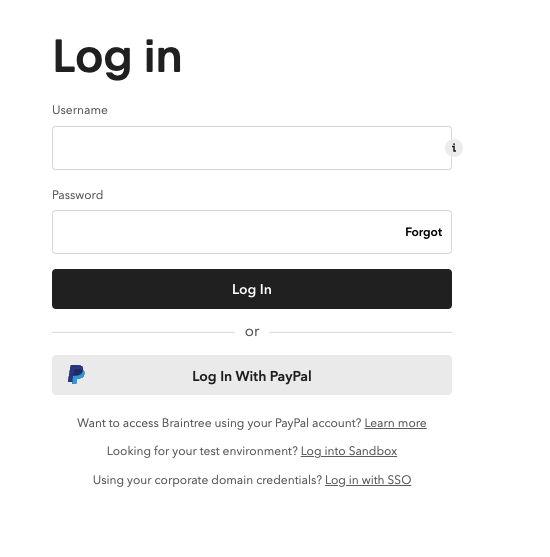Open the Learn more link
Screen dimensions: 550x557
pyautogui.click(x=395, y=423)
